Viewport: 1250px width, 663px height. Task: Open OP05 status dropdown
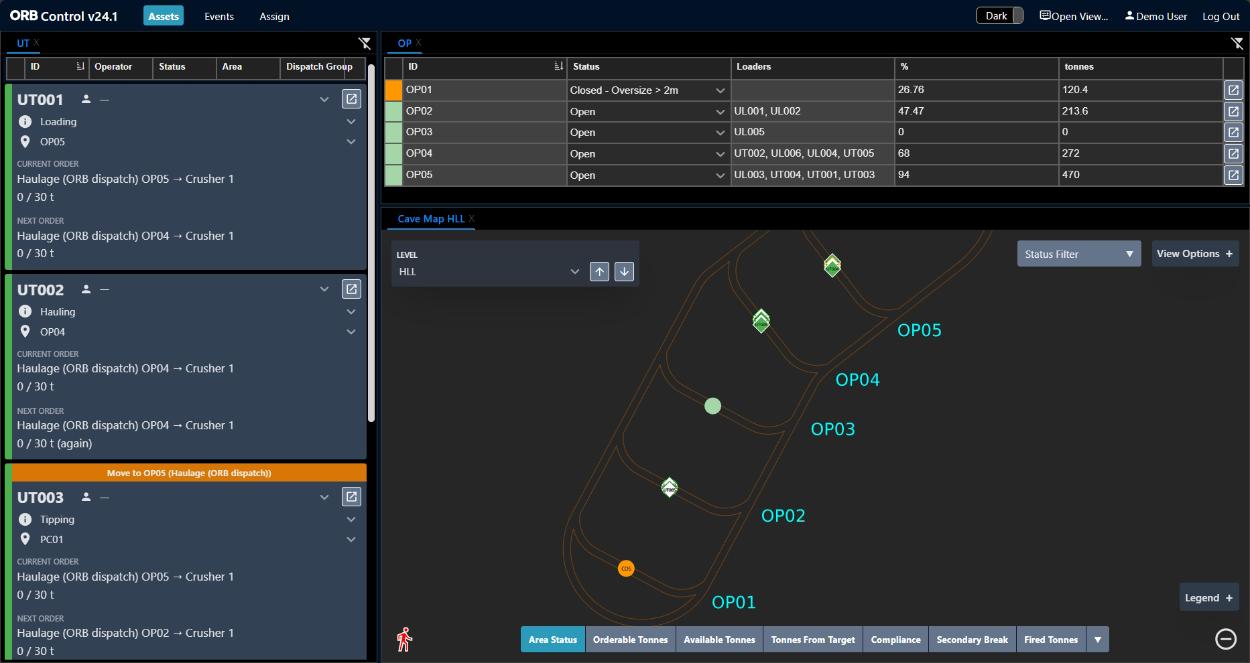pyautogui.click(x=648, y=175)
